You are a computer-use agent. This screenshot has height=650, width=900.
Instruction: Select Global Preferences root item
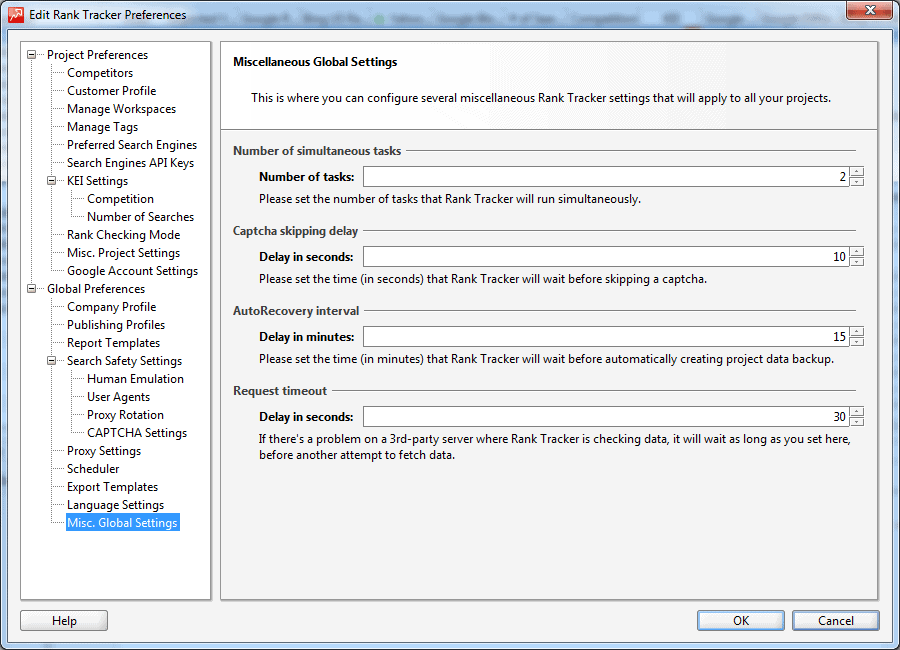coord(96,289)
